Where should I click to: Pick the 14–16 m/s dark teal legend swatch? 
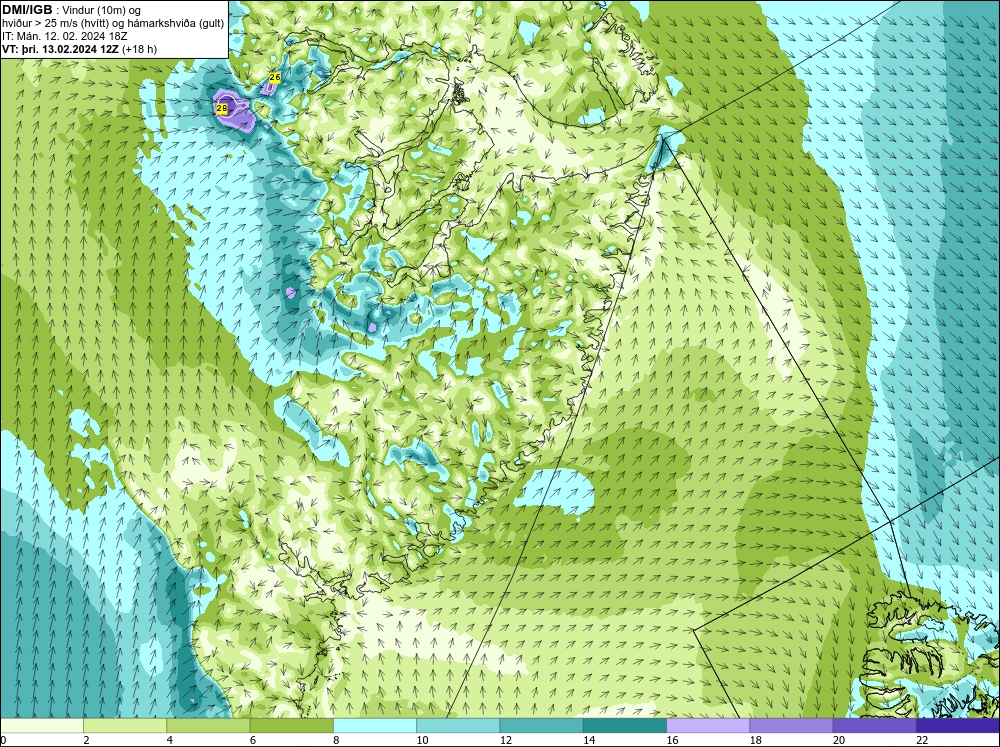point(625,726)
